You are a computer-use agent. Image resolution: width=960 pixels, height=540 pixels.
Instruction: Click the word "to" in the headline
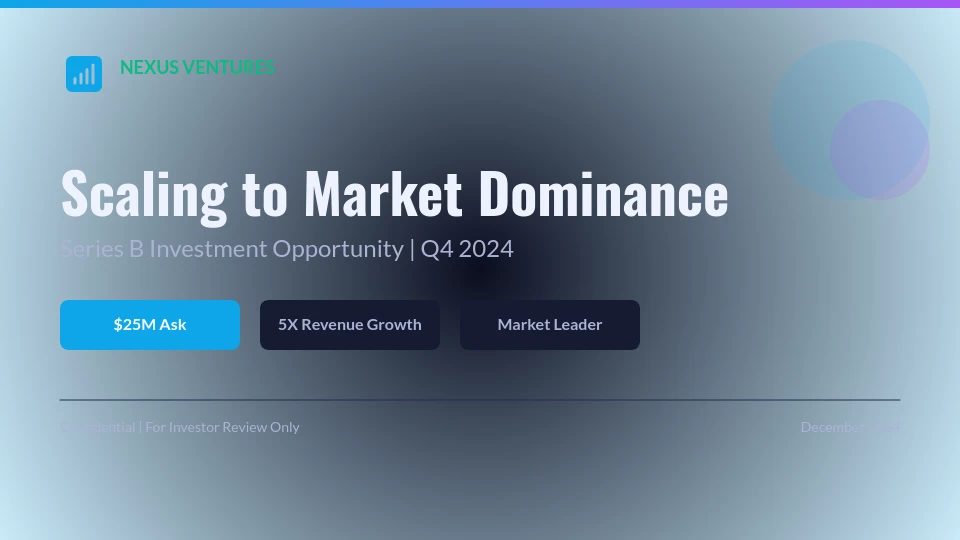[265, 194]
